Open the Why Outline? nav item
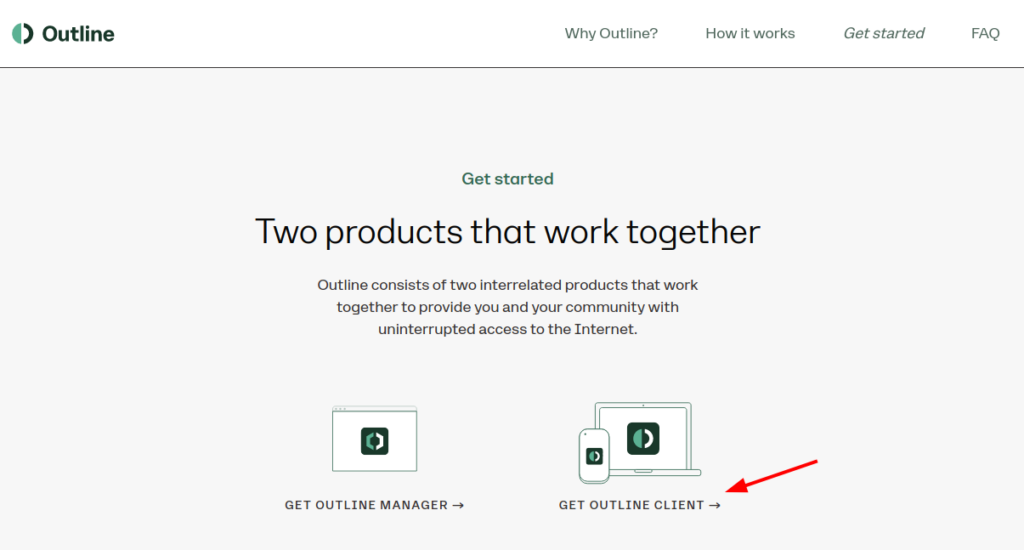 [x=611, y=33]
